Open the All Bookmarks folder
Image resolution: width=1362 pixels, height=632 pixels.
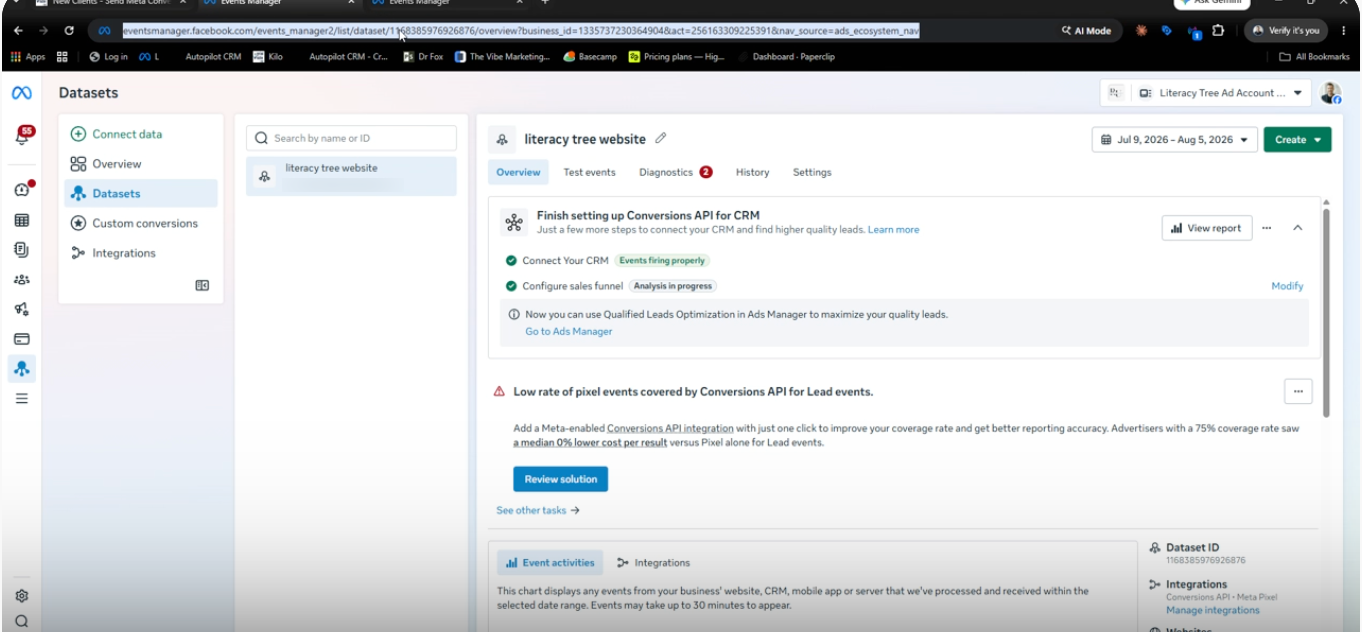[1315, 57]
